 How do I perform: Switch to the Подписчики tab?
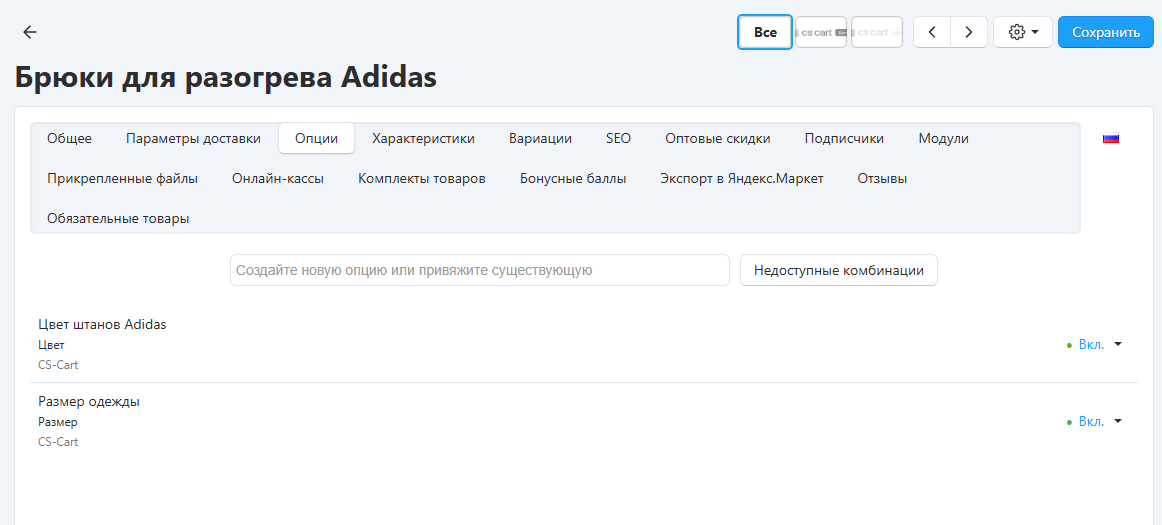click(x=844, y=138)
